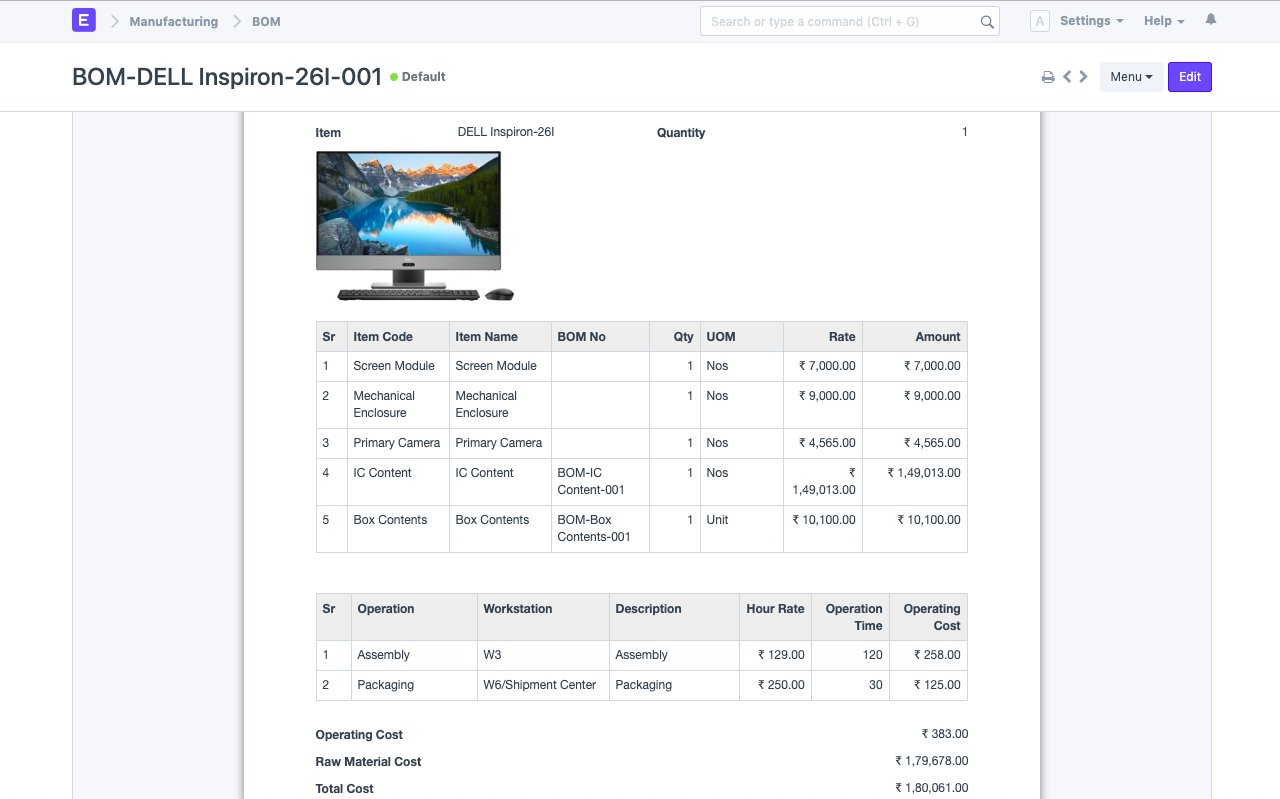This screenshot has height=799, width=1280.
Task: Focus the search command input field
Action: (x=840, y=22)
